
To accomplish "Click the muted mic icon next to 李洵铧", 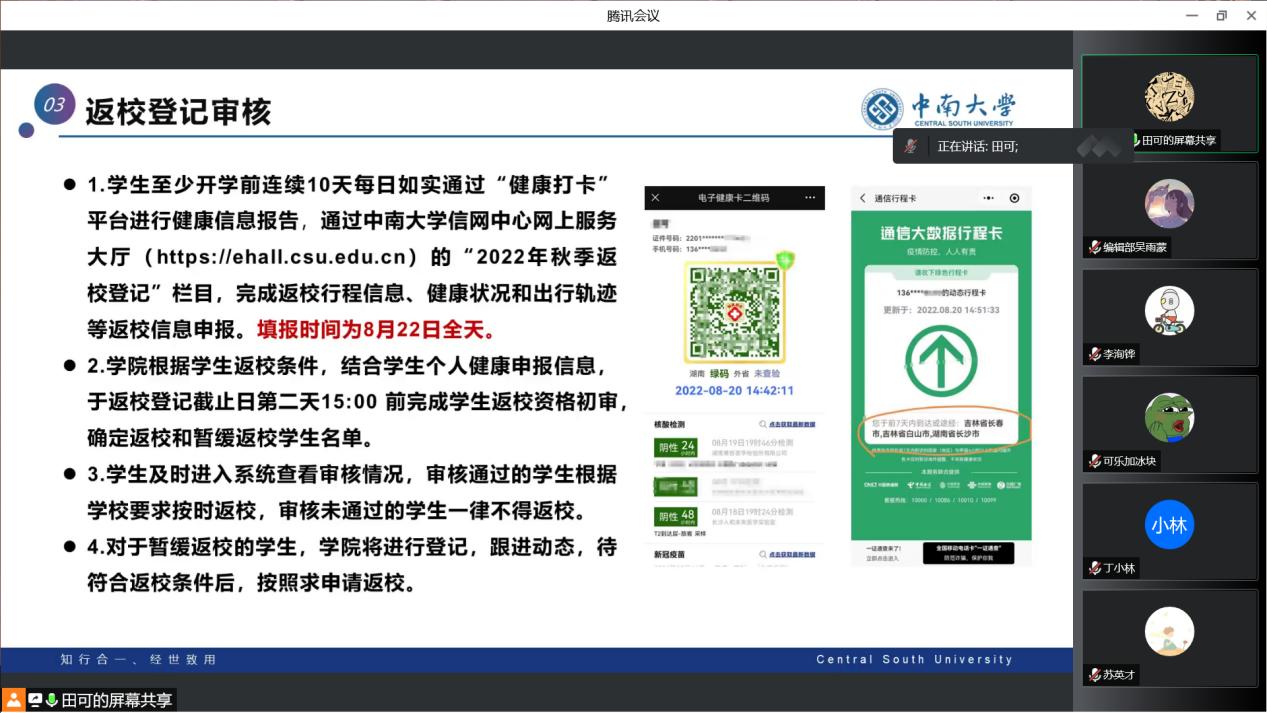I will [x=1096, y=354].
